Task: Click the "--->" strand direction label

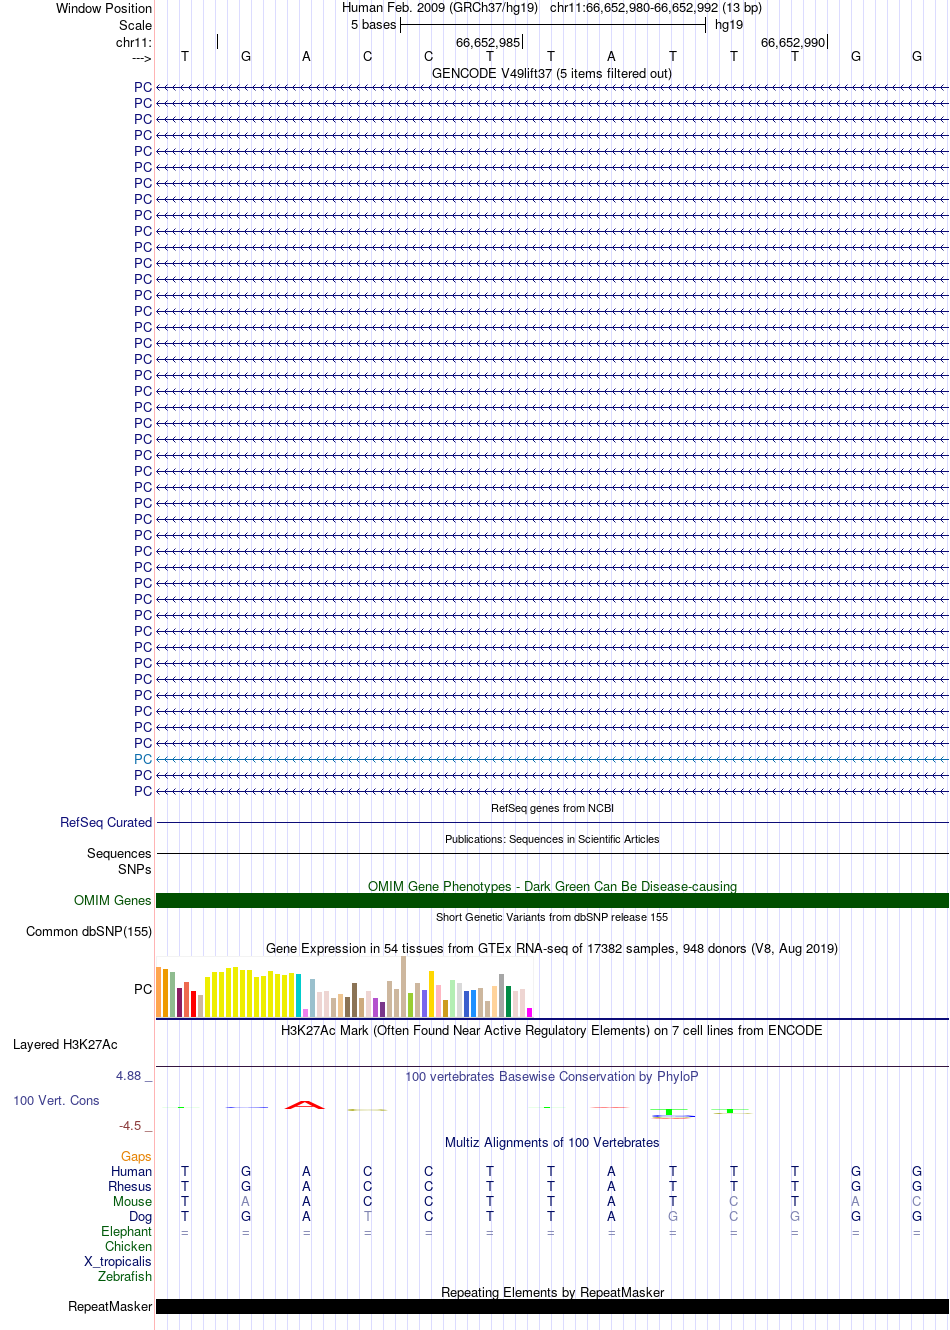Action: click(x=140, y=58)
